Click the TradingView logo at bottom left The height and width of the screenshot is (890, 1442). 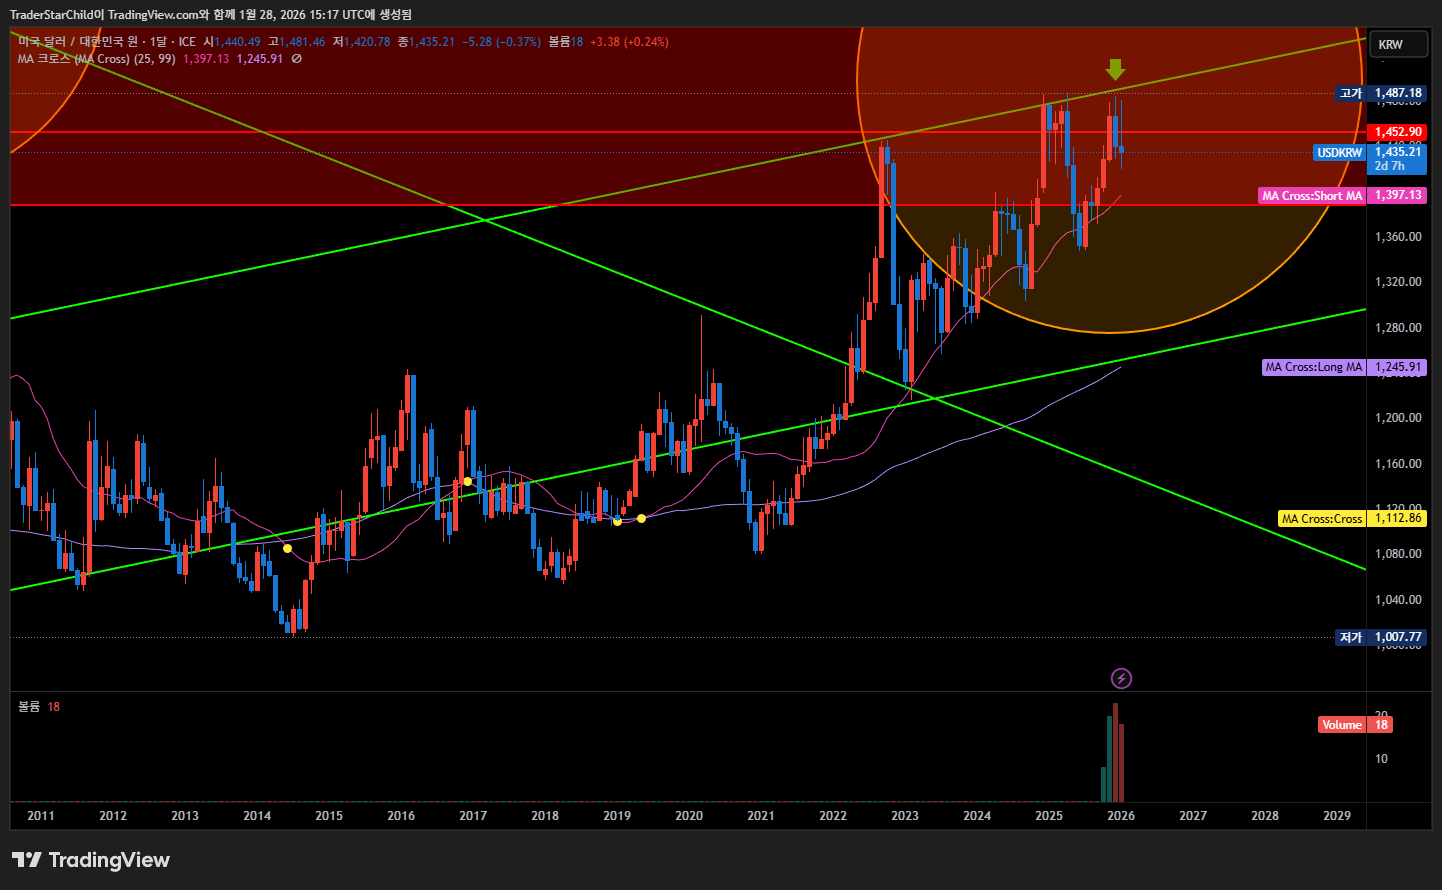point(91,860)
